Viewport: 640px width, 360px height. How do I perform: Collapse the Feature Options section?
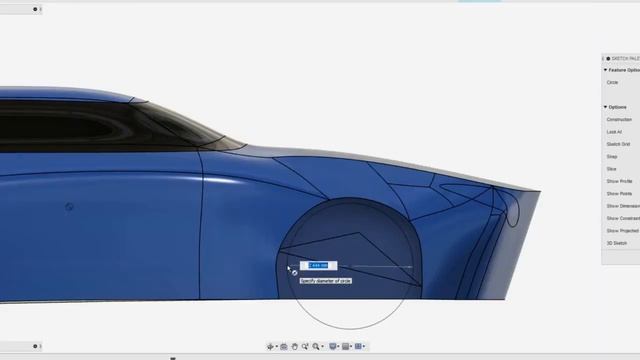tap(605, 70)
